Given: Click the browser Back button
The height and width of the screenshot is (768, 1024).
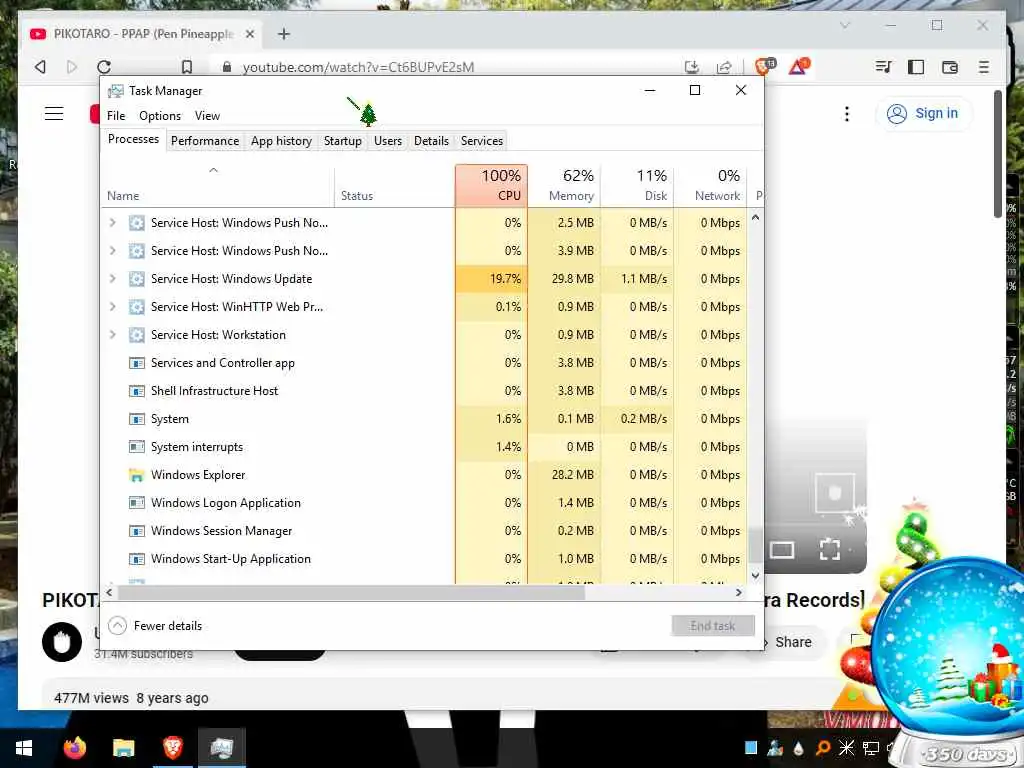Looking at the screenshot, I should coord(40,67).
